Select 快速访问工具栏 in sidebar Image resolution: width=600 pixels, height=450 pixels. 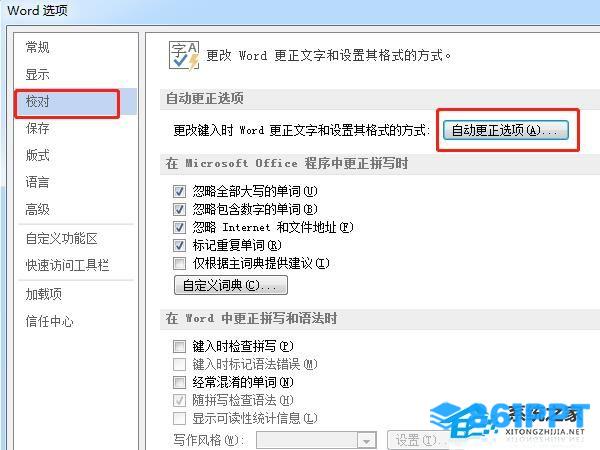pos(67,265)
